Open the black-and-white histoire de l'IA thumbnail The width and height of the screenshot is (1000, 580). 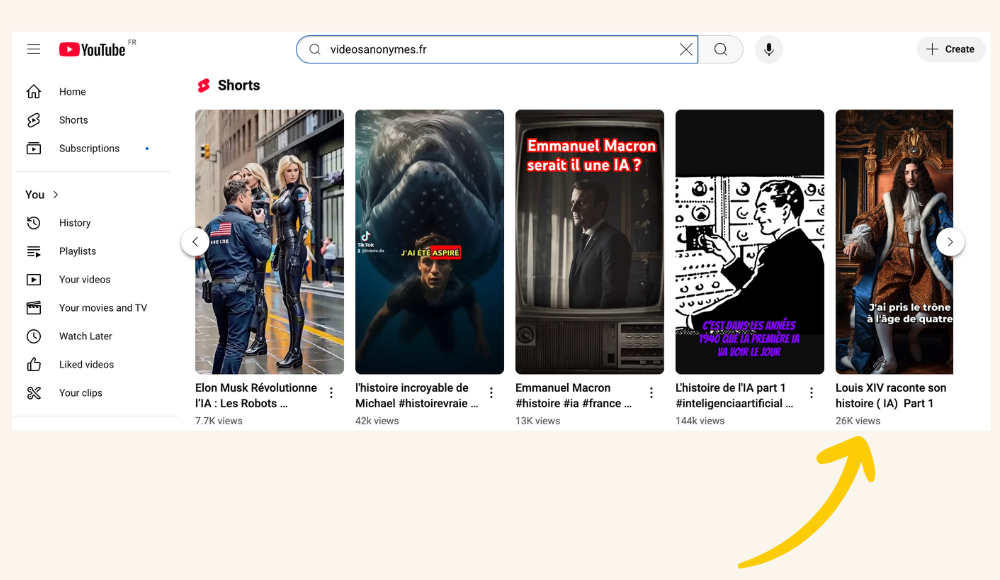pyautogui.click(x=749, y=242)
